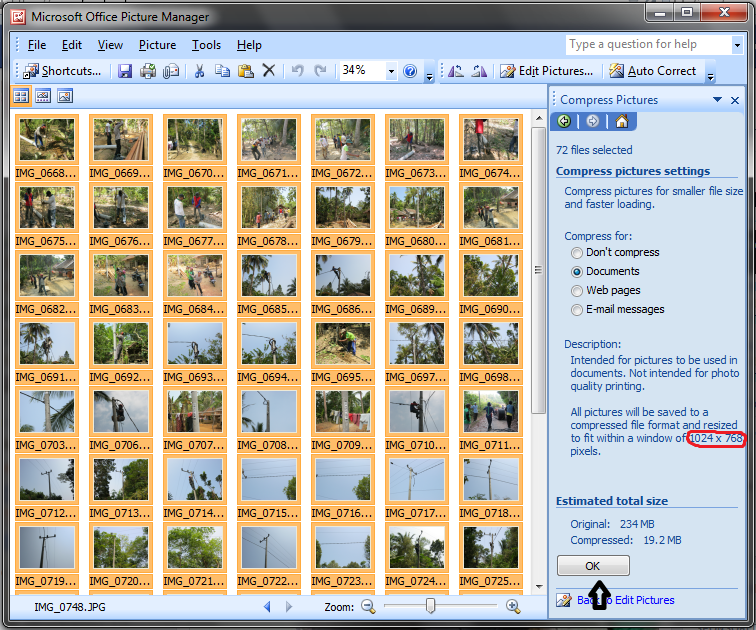Image resolution: width=756 pixels, height=630 pixels.
Task: Open the File menu
Action: click(x=37, y=45)
